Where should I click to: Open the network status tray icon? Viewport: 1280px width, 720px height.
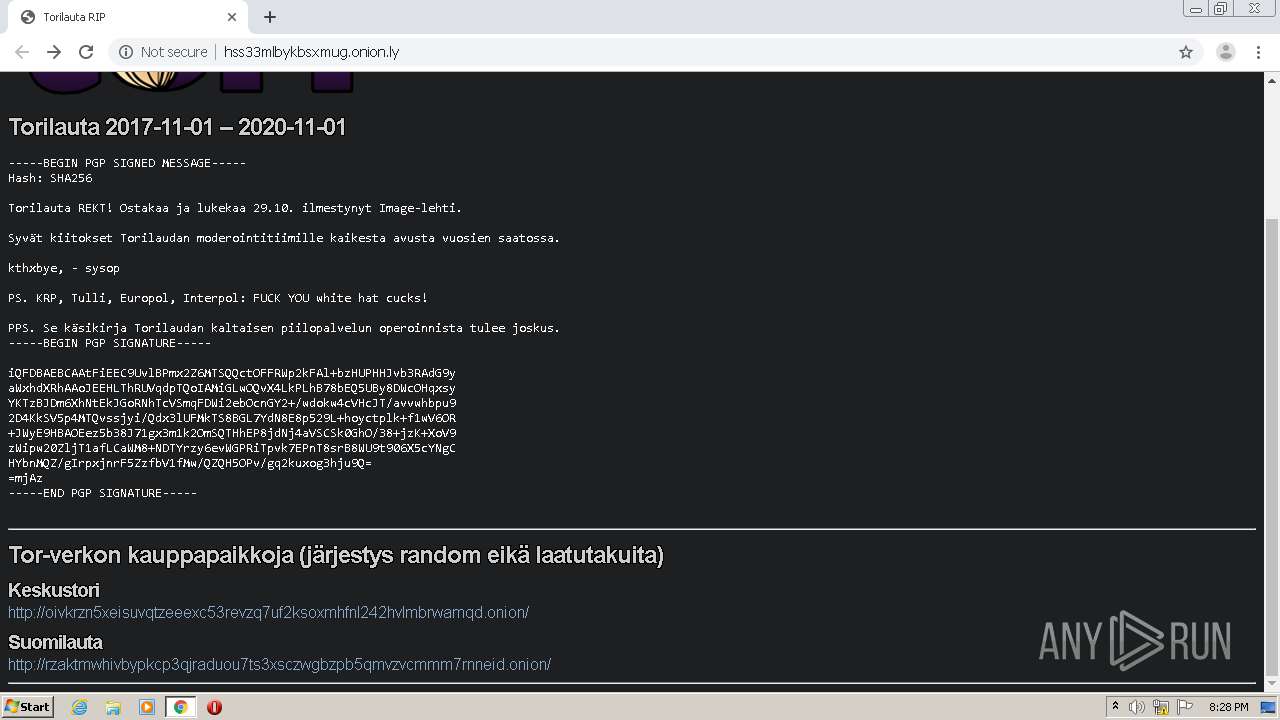coord(1161,707)
